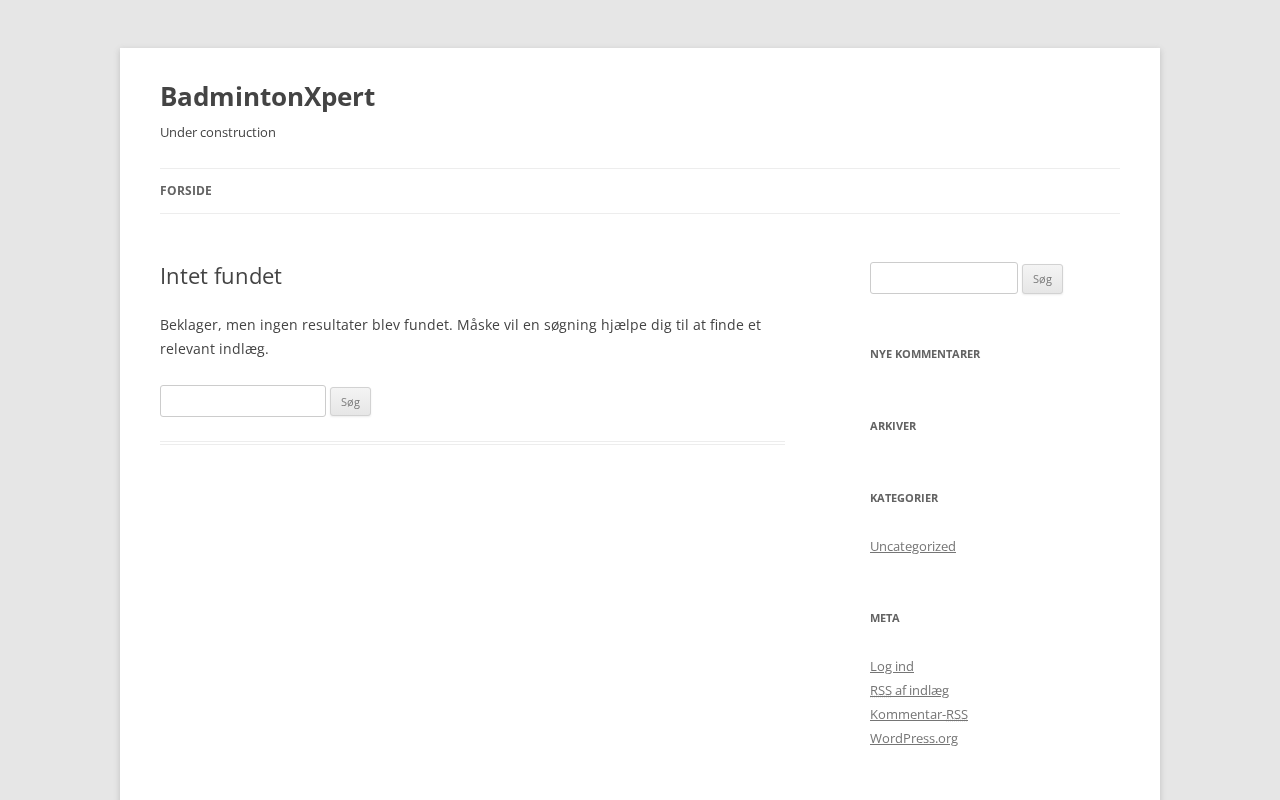This screenshot has width=1280, height=800.
Task: Open the RSS af indlæg feed link
Action: point(909,690)
